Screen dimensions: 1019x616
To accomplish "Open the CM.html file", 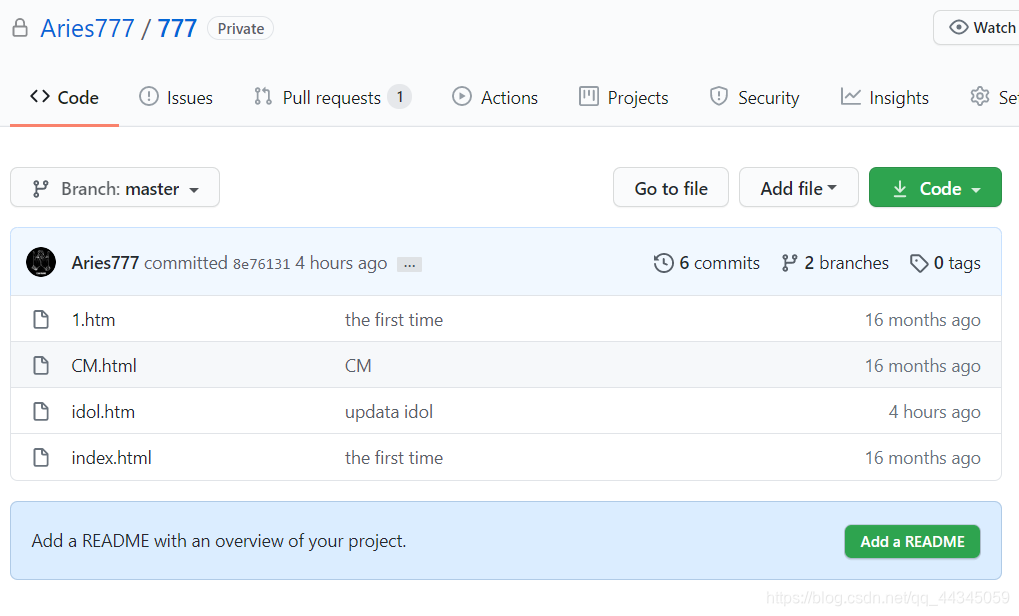I will (x=104, y=366).
